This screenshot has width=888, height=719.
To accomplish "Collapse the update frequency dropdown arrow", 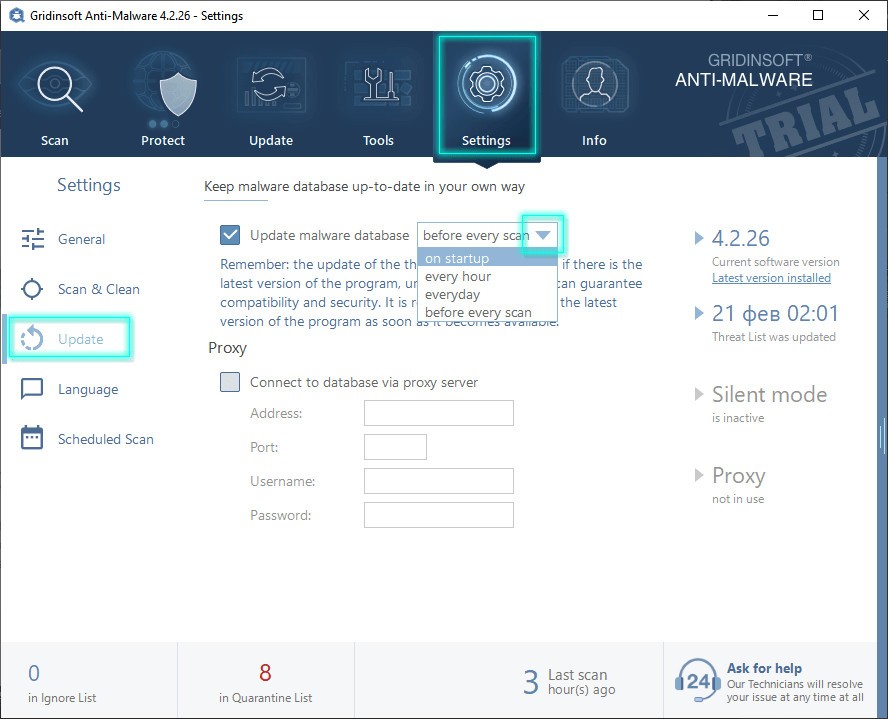I will (543, 235).
